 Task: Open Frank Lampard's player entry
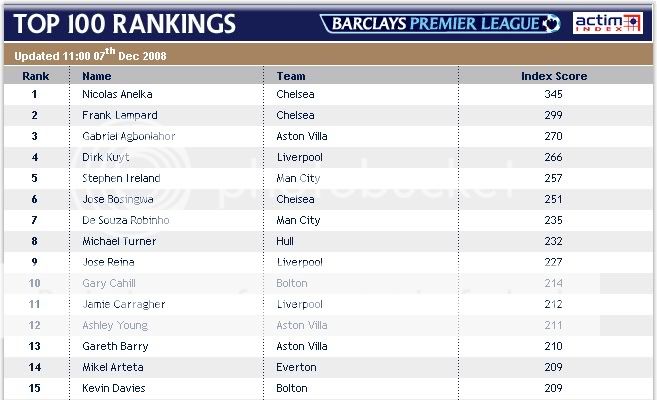click(119, 115)
